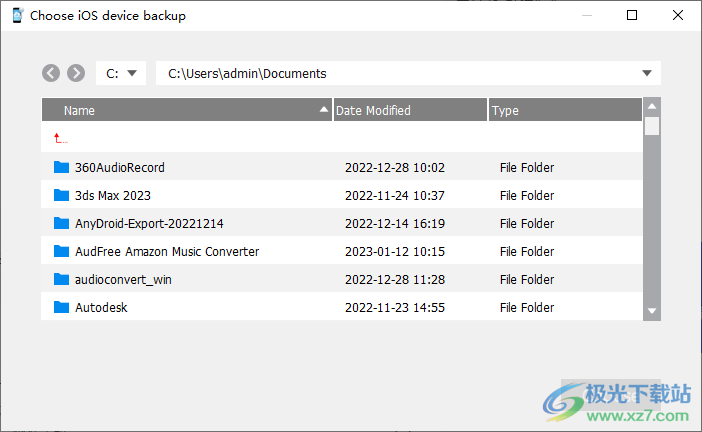Click the vertical scrollbar thumb
This screenshot has width=702, height=432.
pyautogui.click(x=652, y=126)
